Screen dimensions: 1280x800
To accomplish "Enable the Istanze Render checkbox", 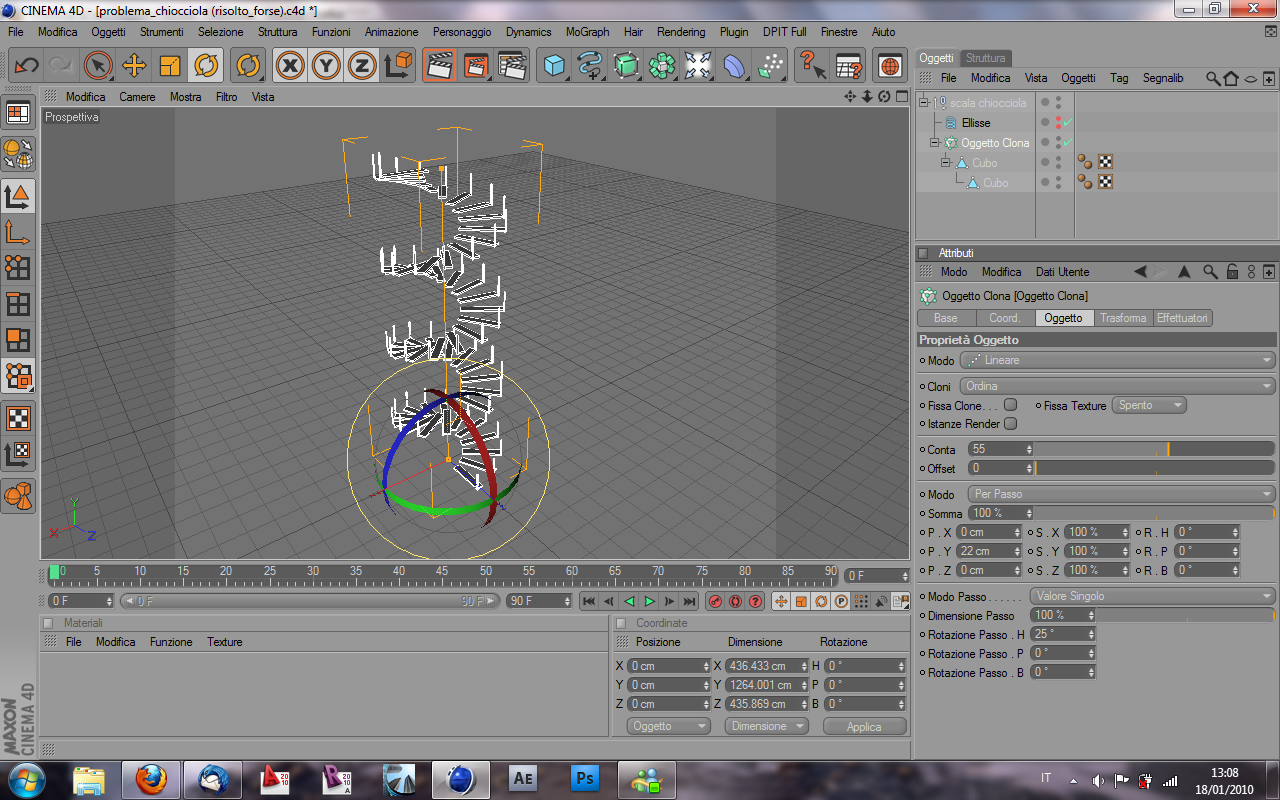I will tap(1010, 424).
